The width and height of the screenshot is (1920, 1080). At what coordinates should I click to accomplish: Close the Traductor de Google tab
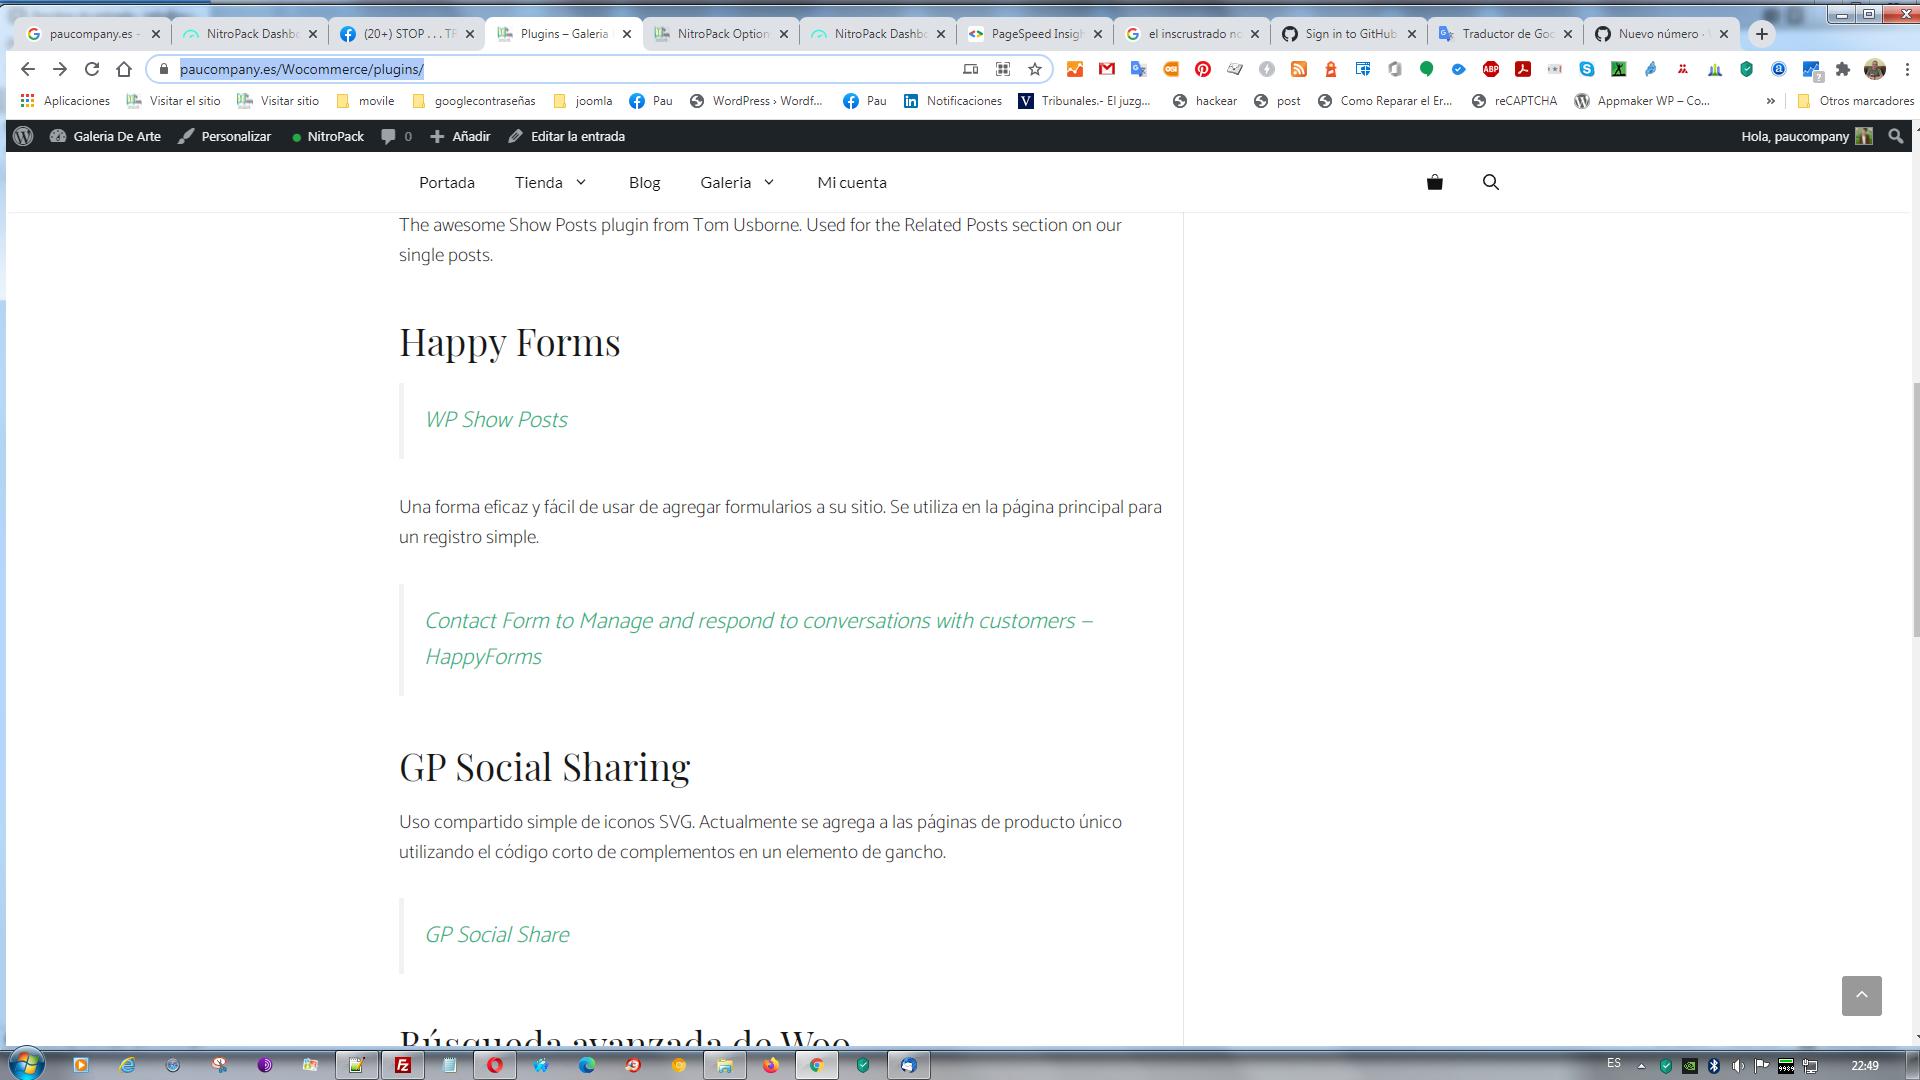1567,33
